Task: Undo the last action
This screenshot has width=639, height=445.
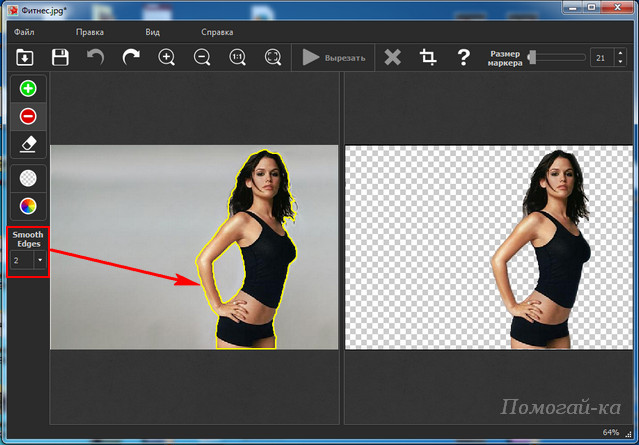Action: [x=95, y=57]
